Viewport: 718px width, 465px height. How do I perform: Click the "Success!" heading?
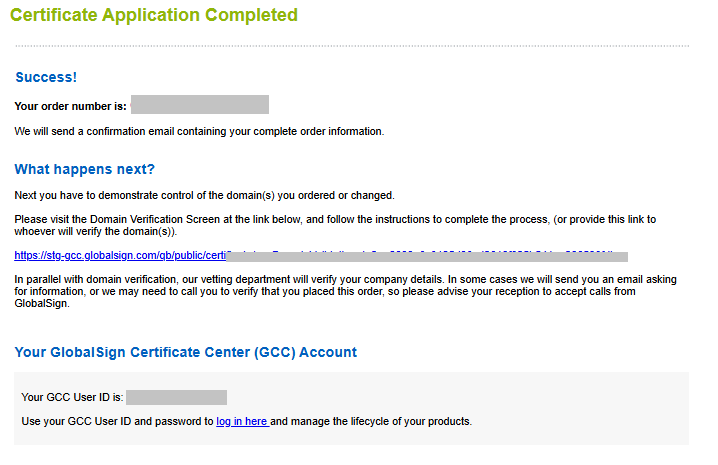pos(46,77)
